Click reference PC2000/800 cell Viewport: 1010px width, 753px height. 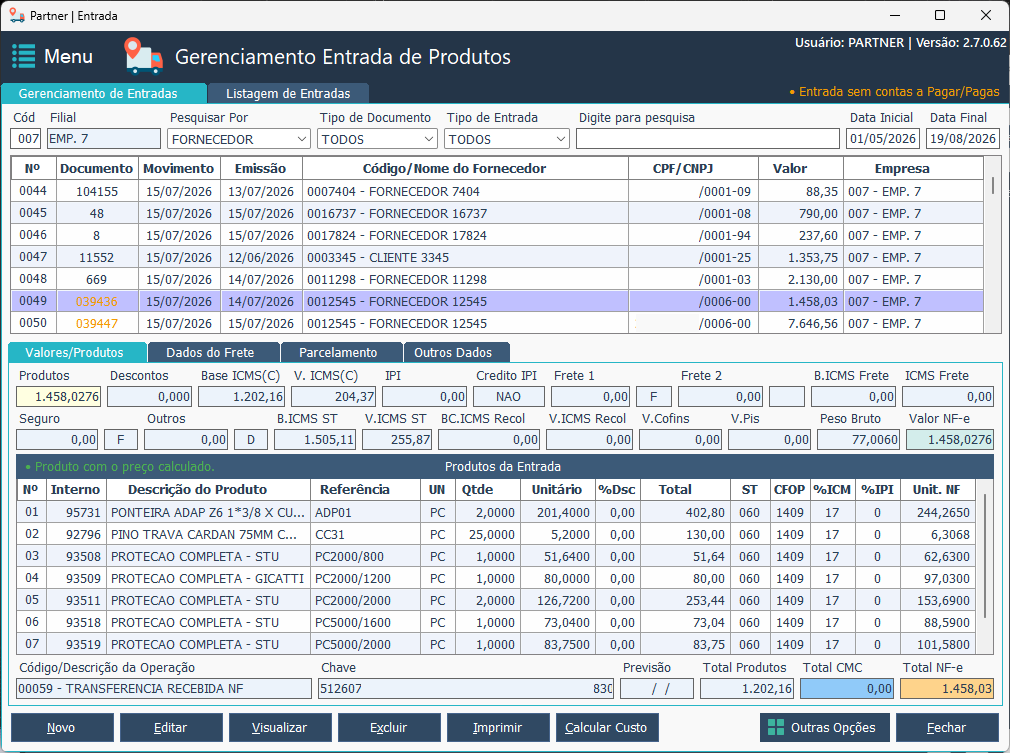(365, 557)
